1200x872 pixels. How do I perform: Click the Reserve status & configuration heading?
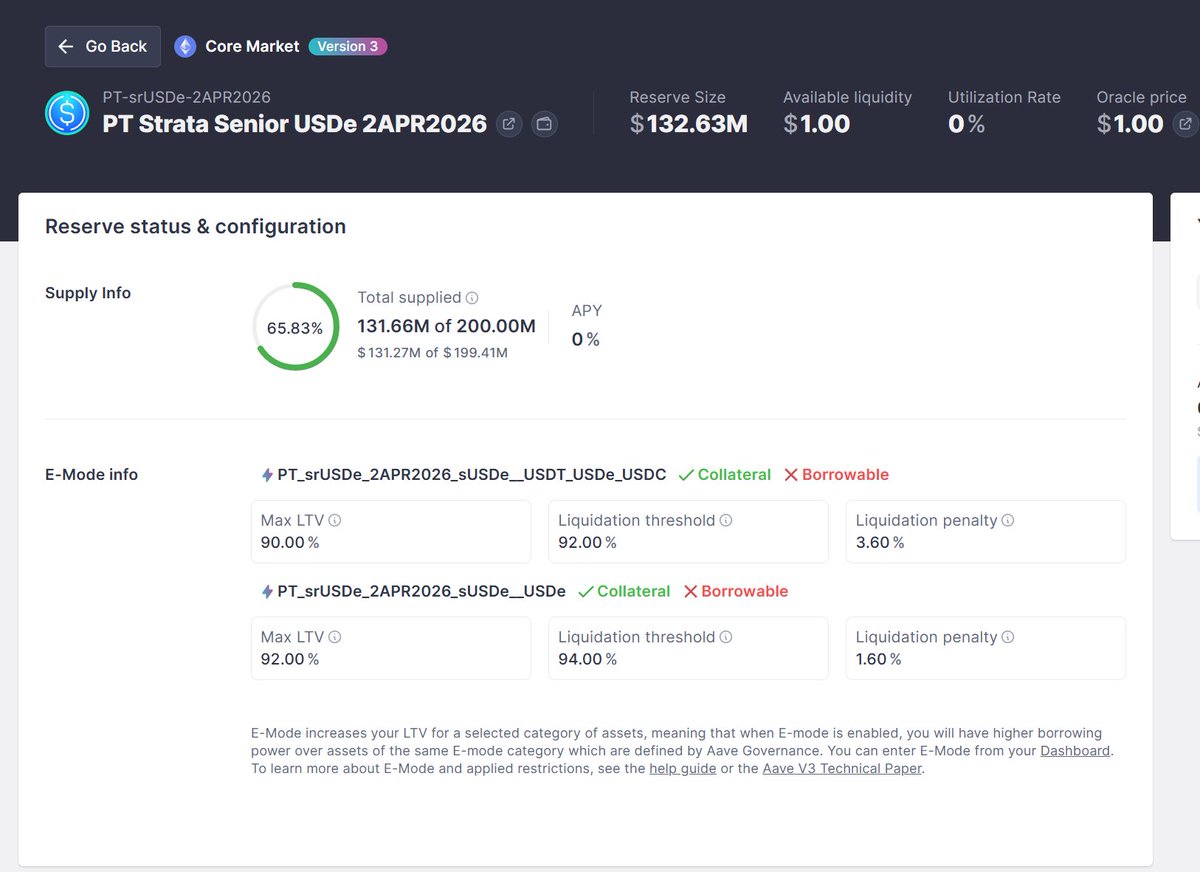[x=196, y=226]
